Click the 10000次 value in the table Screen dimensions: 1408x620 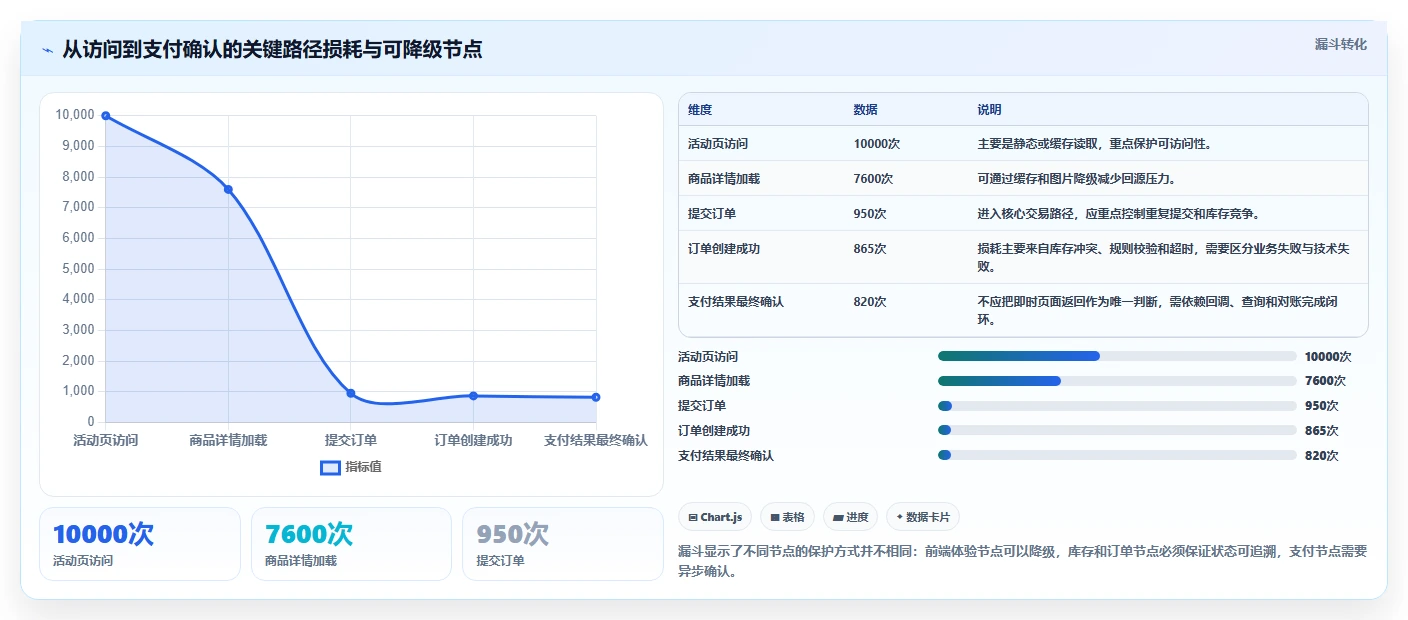(x=877, y=144)
